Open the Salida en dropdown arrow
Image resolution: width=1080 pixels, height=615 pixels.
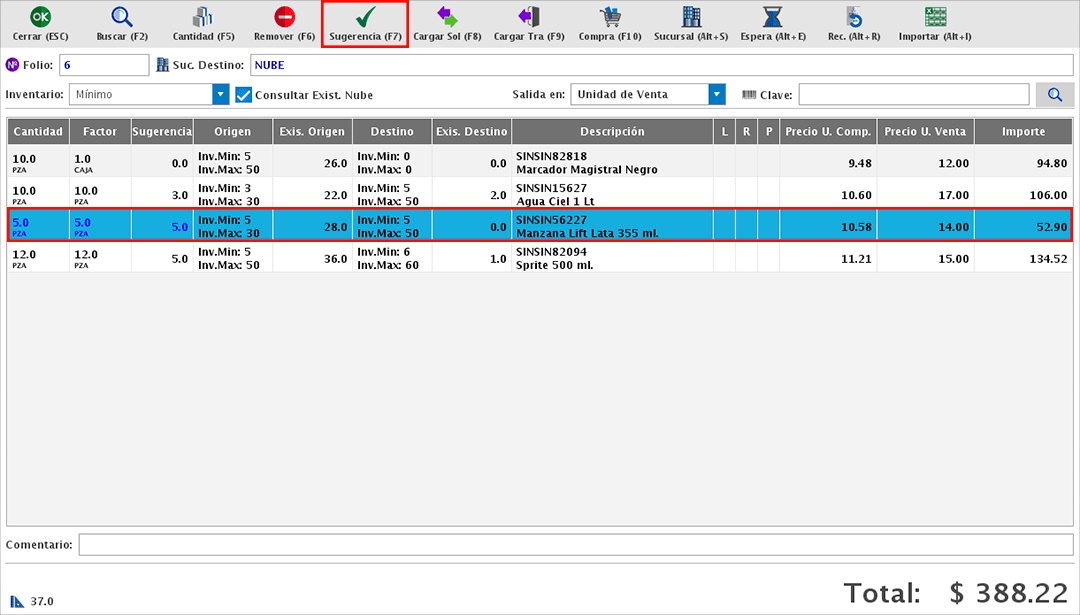click(x=716, y=95)
